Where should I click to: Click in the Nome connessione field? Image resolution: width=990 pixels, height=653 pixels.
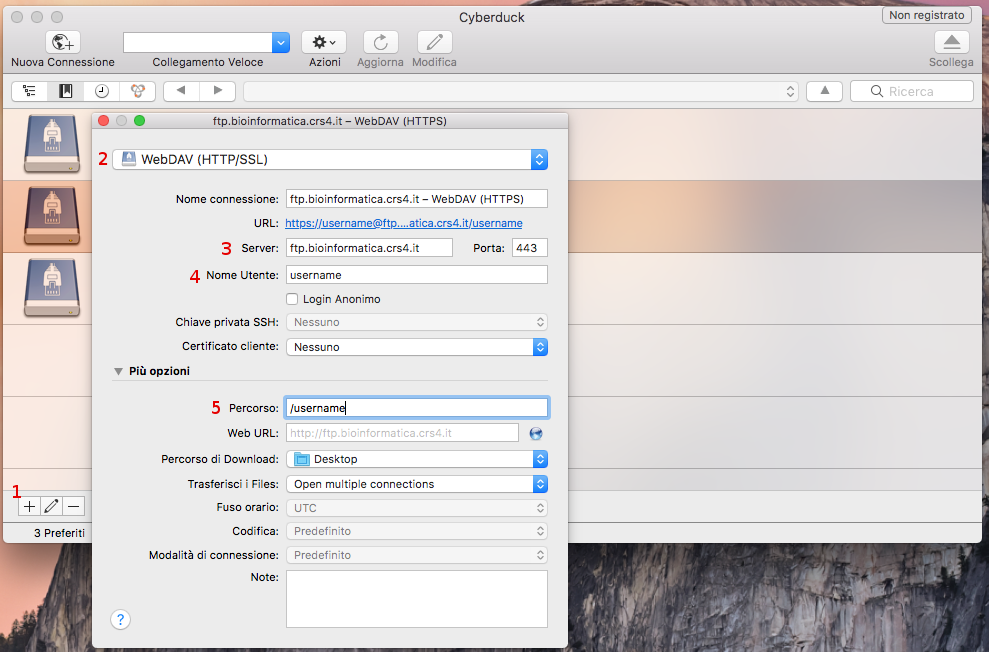pyautogui.click(x=417, y=199)
